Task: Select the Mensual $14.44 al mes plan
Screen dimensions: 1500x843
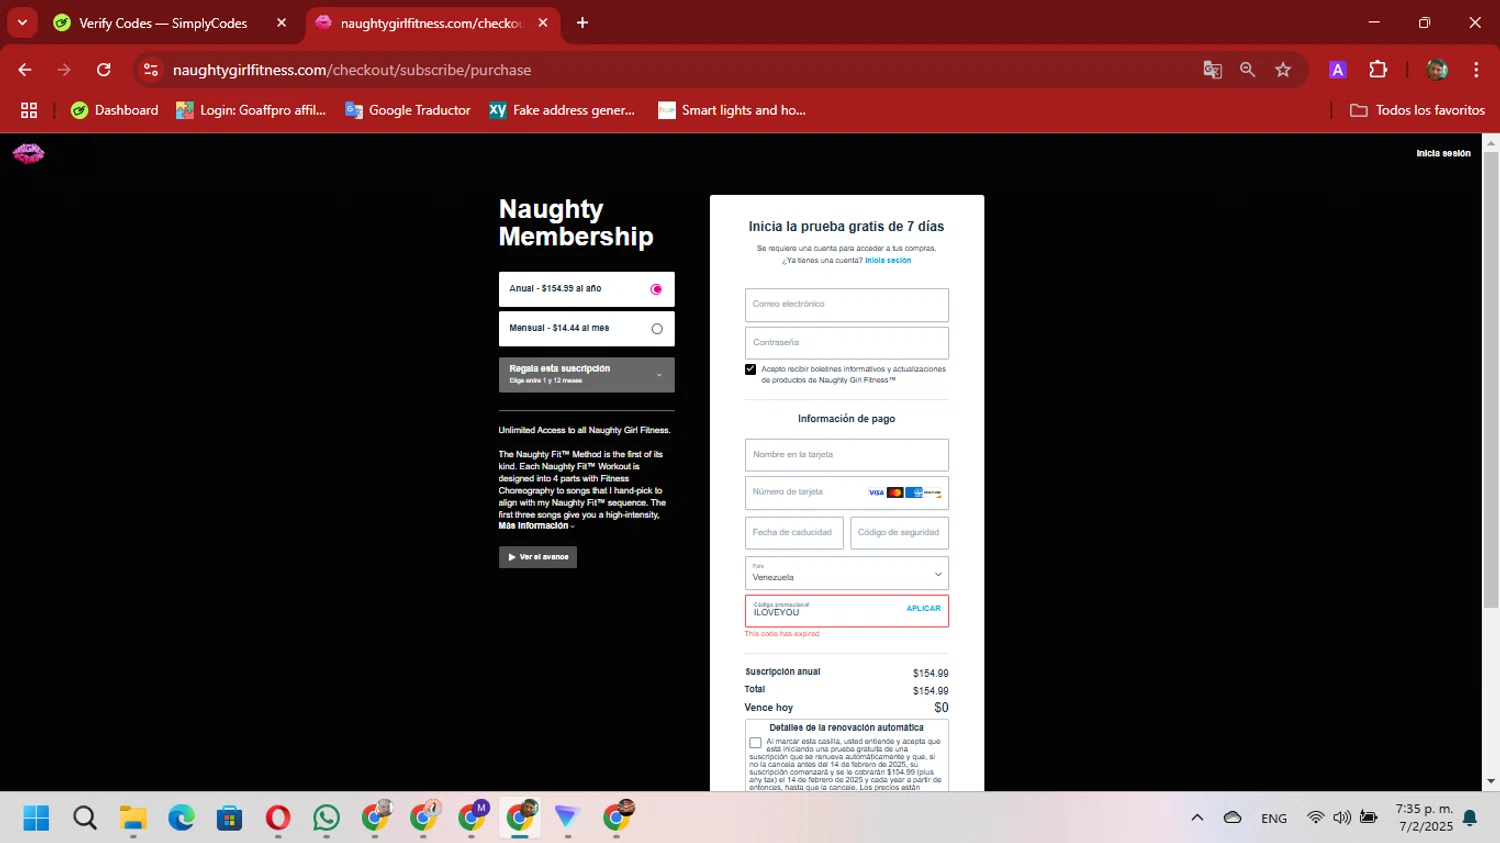Action: tap(586, 328)
